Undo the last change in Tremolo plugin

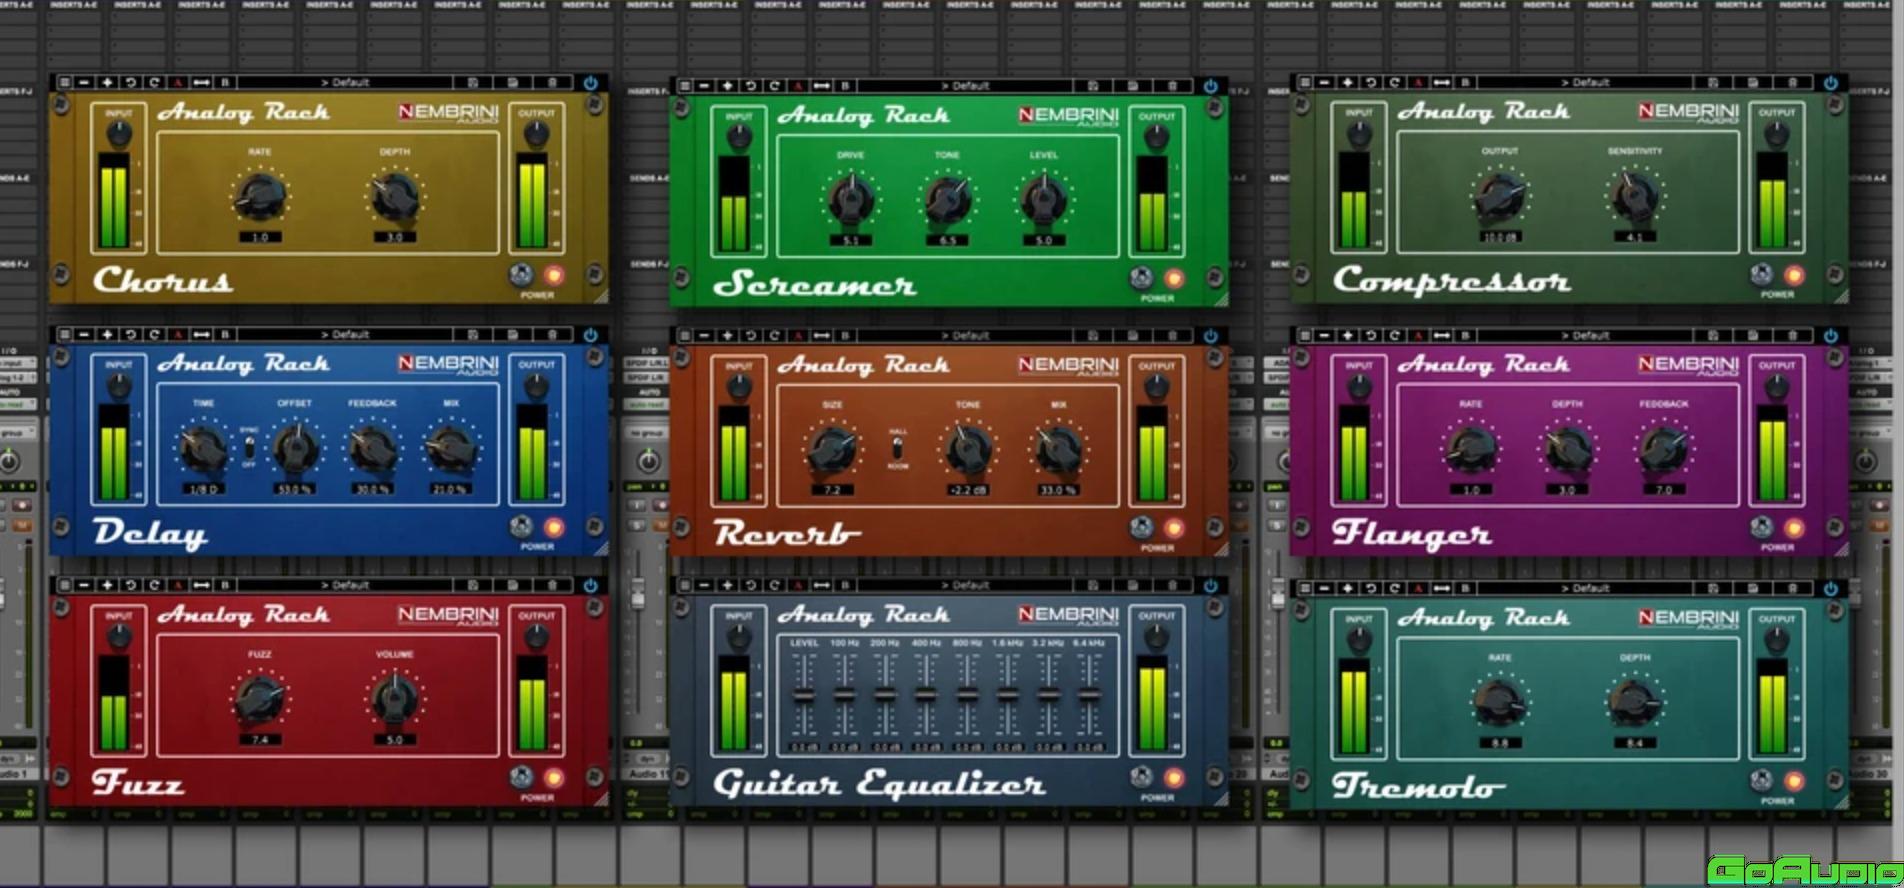pyautogui.click(x=1371, y=588)
